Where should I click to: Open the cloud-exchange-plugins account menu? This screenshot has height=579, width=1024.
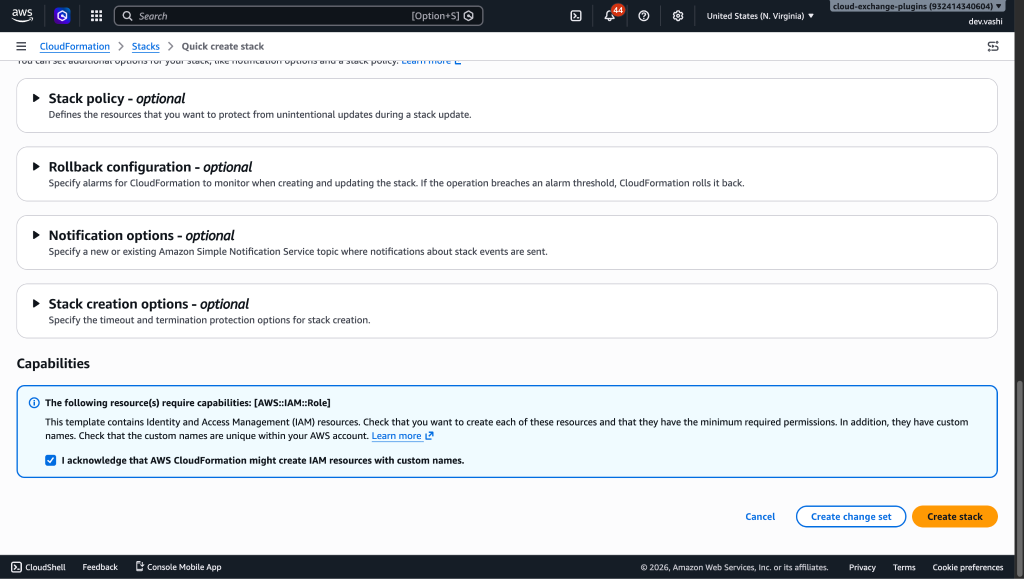pos(918,6)
